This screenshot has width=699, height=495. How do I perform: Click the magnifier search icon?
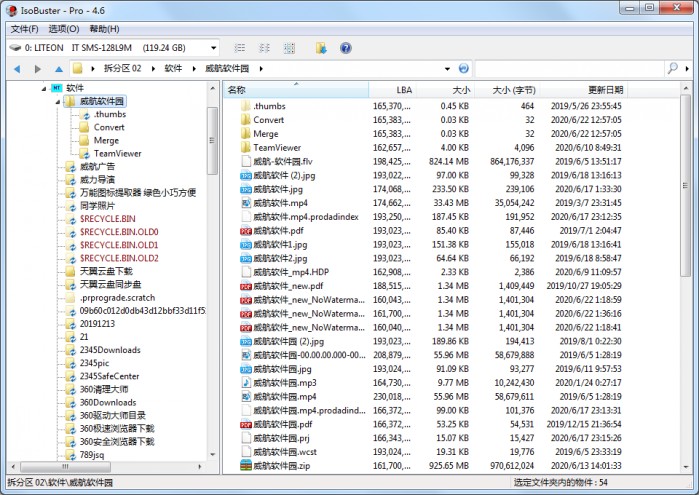(x=672, y=68)
